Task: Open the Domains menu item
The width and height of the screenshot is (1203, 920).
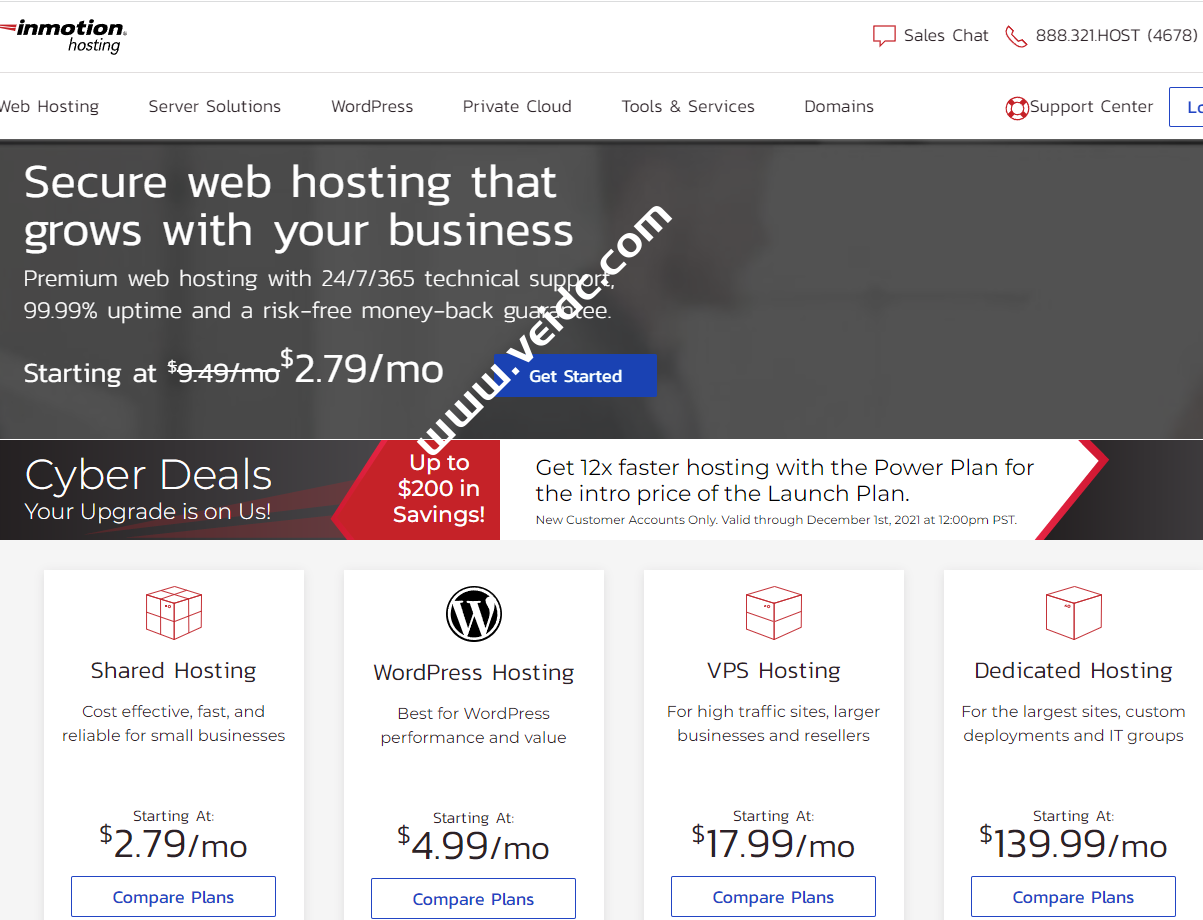Action: click(839, 106)
